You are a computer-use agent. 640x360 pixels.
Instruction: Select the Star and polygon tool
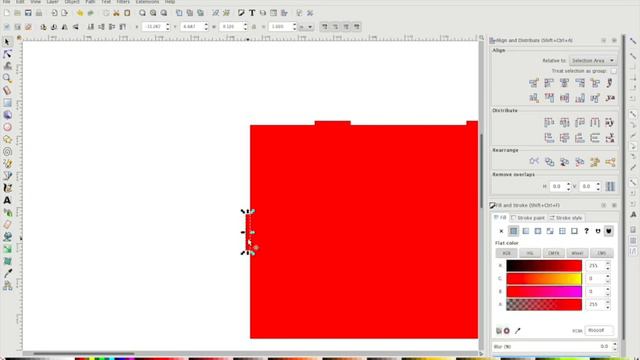[x=7, y=139]
